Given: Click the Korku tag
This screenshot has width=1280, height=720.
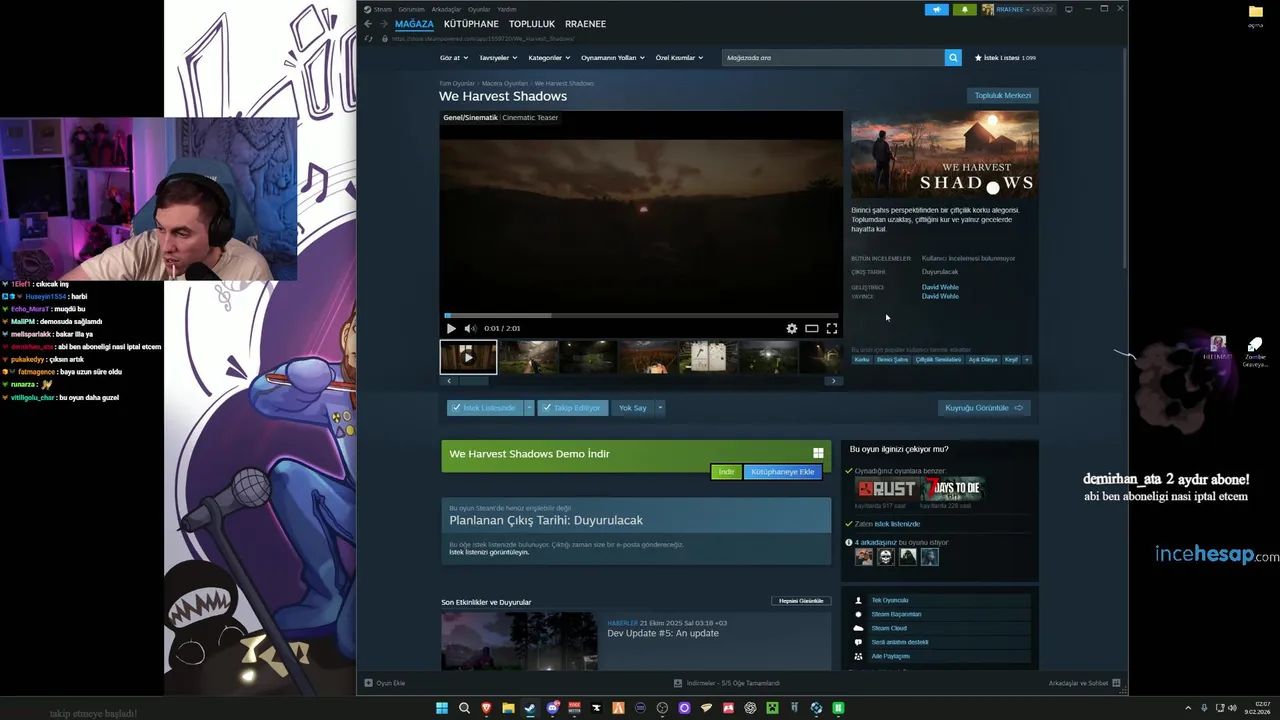Looking at the screenshot, I should point(861,359).
